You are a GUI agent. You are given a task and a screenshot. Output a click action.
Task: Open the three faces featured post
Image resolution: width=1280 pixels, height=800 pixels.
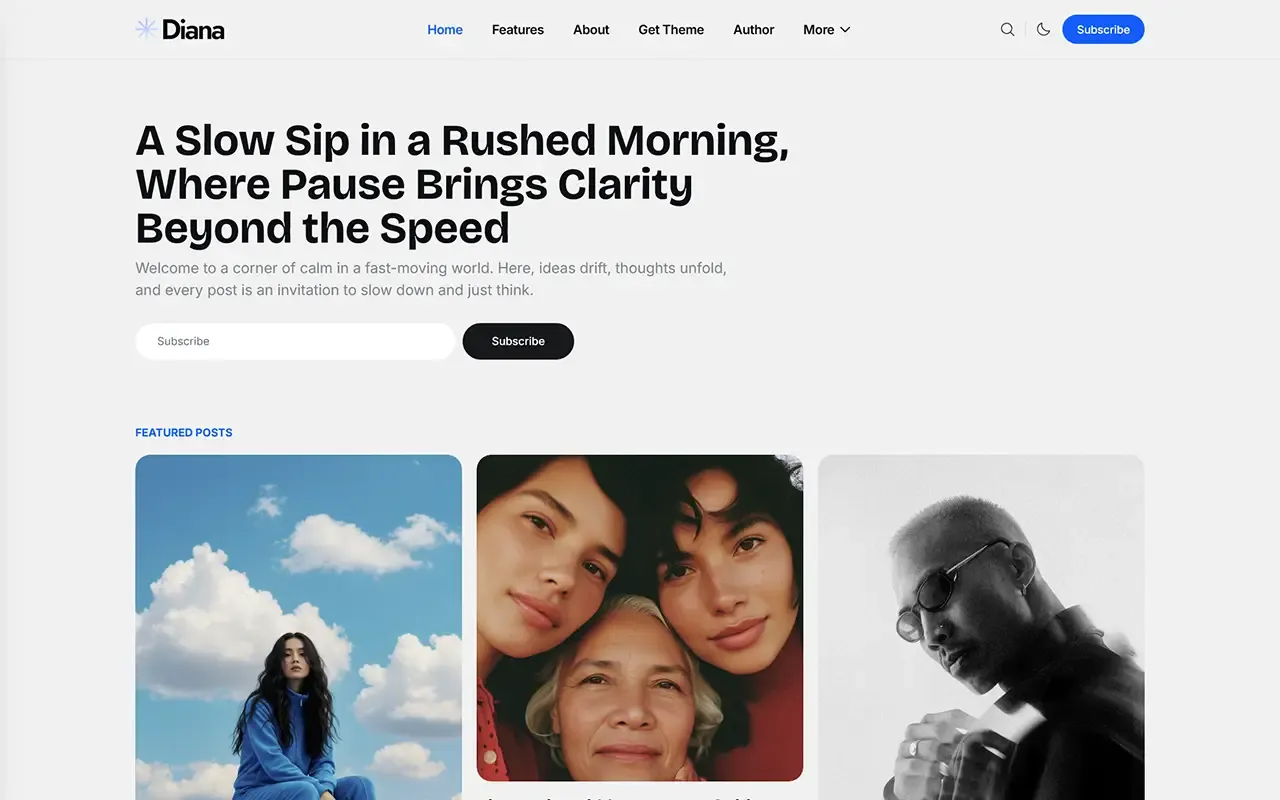click(640, 618)
